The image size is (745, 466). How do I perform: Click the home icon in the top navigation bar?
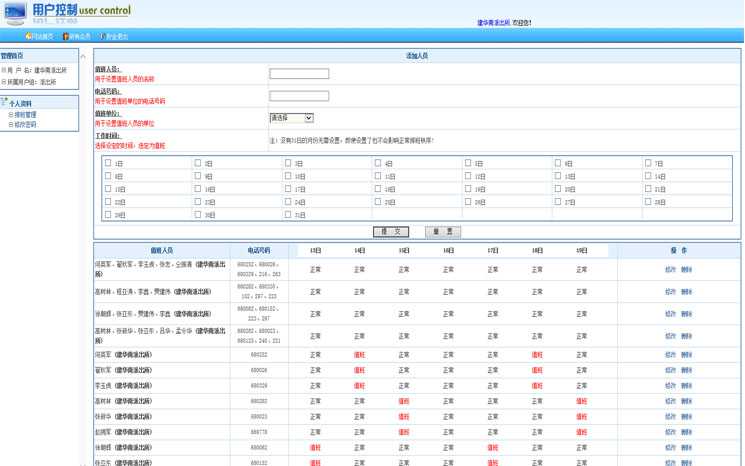point(28,36)
